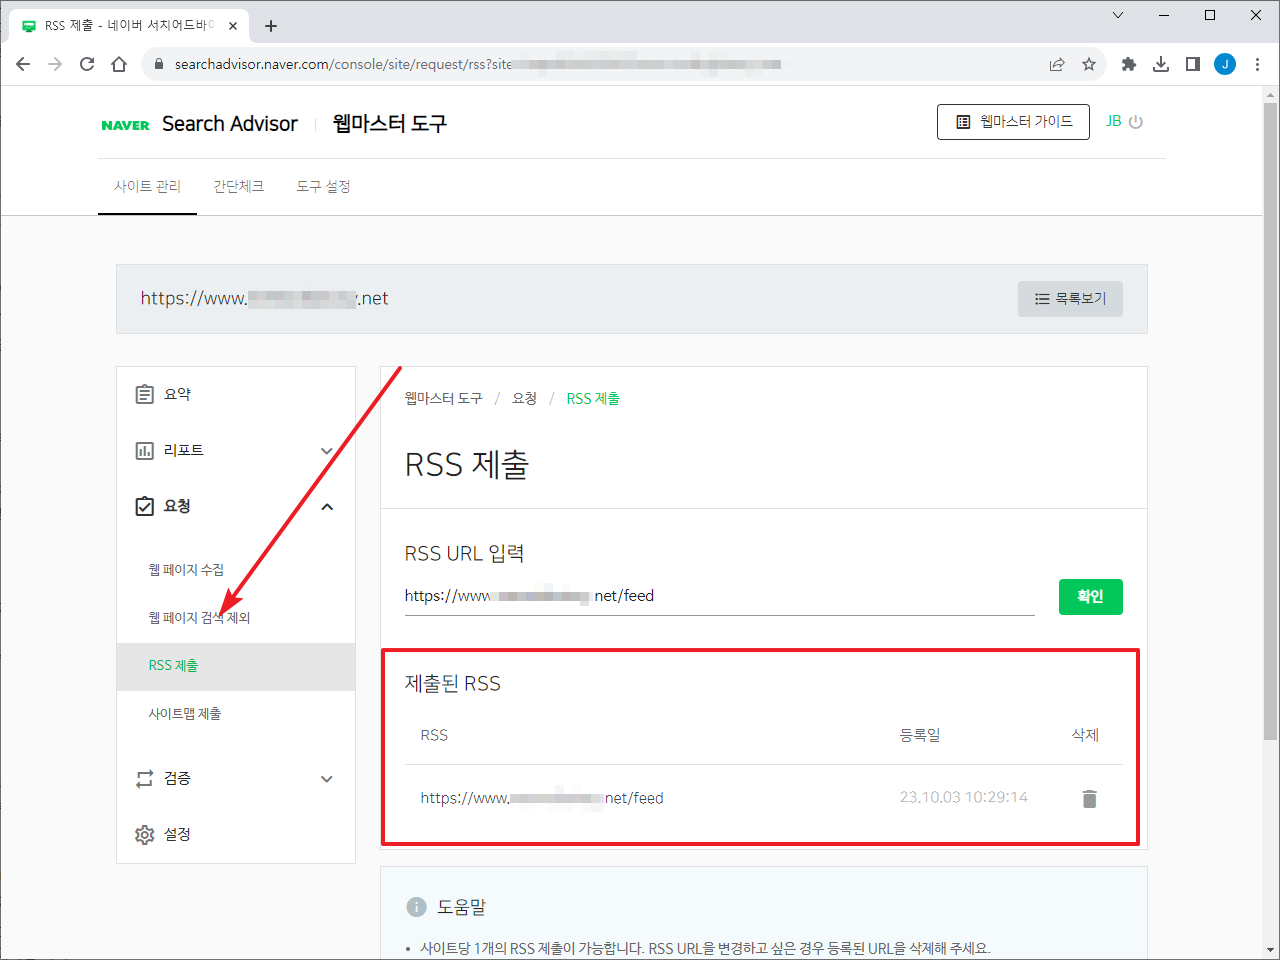Click the 요청 checklist icon in sidebar
Viewport: 1280px width, 960px height.
[x=145, y=506]
